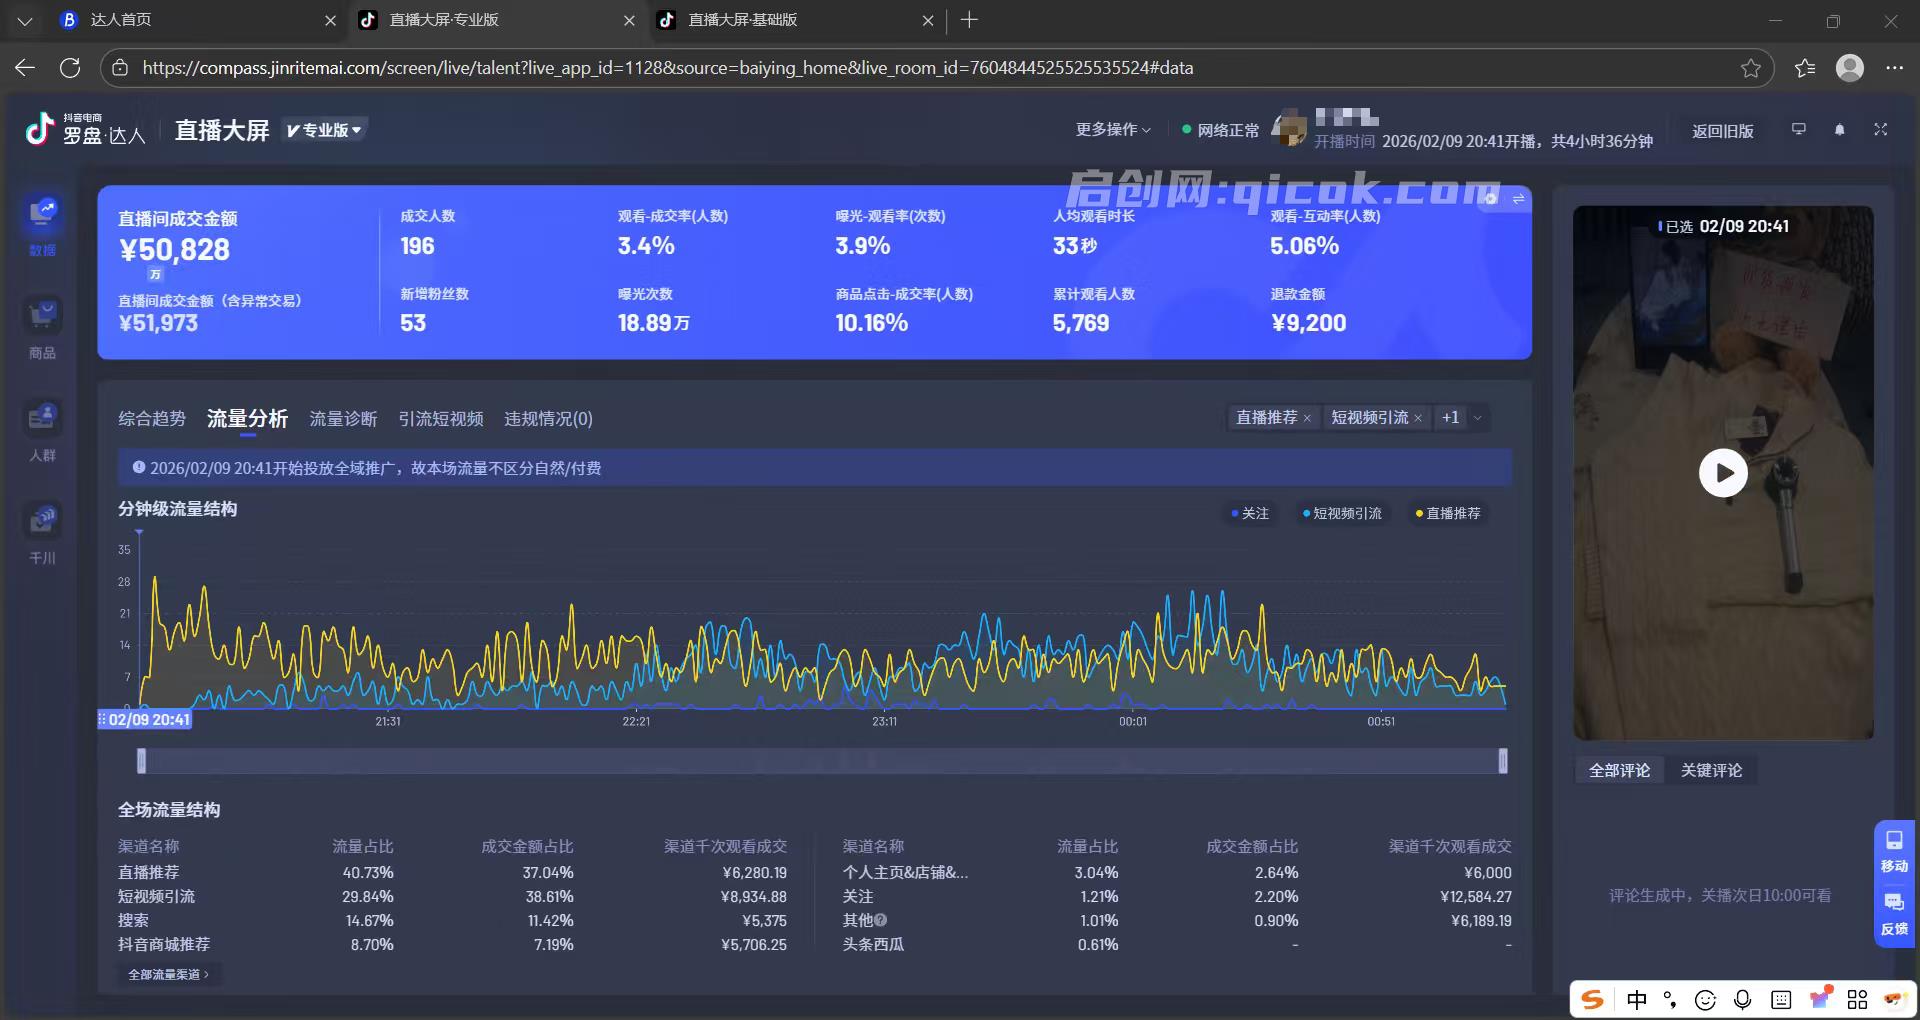Click the monitor screen icon in header
This screenshot has height=1020, width=1920.
pyautogui.click(x=1799, y=130)
